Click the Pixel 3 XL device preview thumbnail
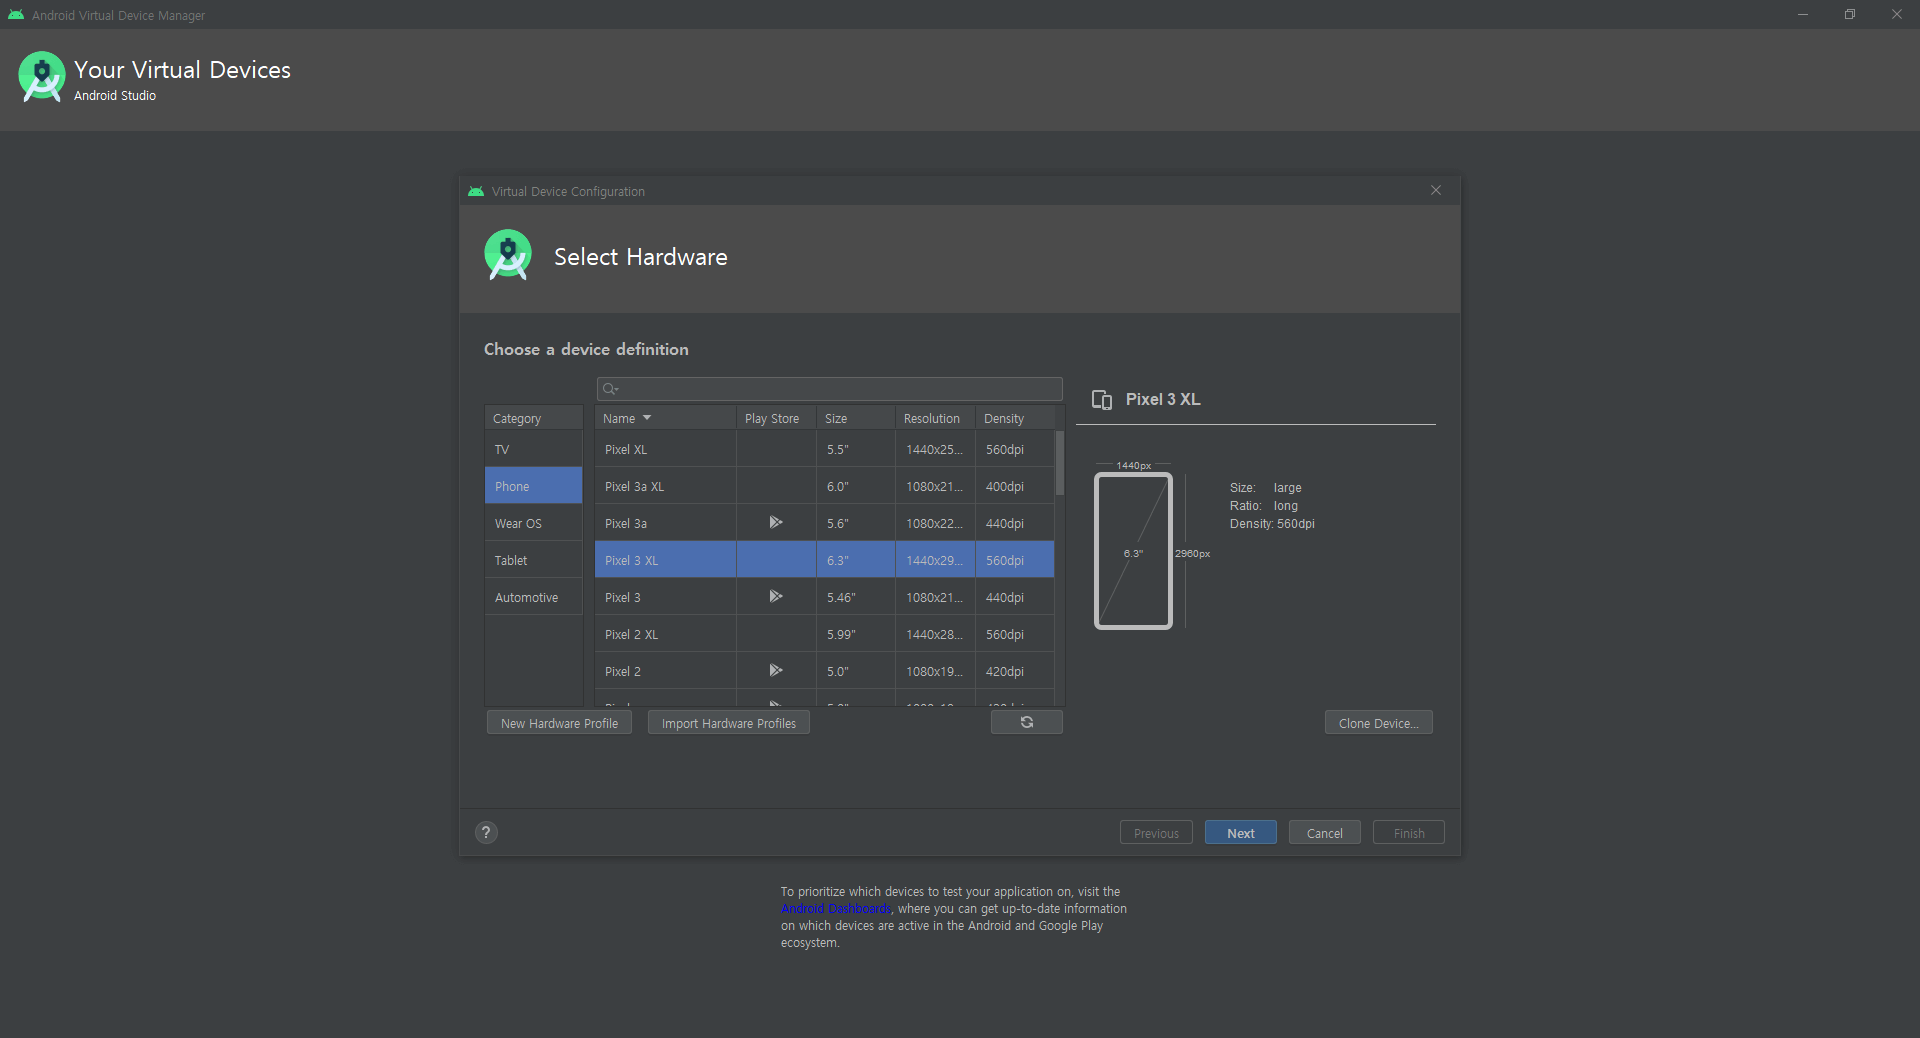 coord(1133,551)
